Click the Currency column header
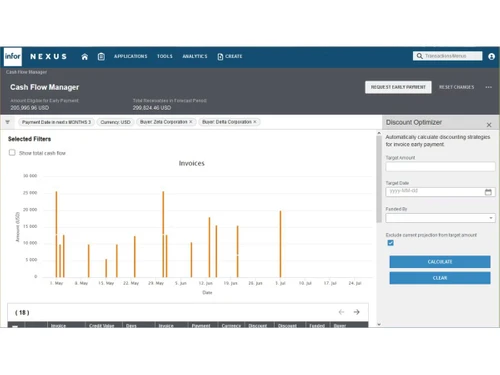Image resolution: width=500 pixels, height=375 pixels. pyautogui.click(x=231, y=325)
